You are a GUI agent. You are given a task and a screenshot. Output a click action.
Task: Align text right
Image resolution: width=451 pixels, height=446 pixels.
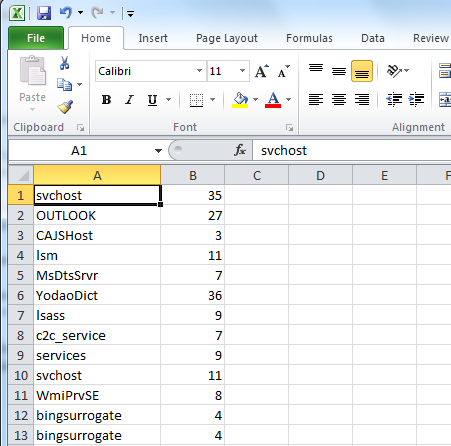coord(362,100)
